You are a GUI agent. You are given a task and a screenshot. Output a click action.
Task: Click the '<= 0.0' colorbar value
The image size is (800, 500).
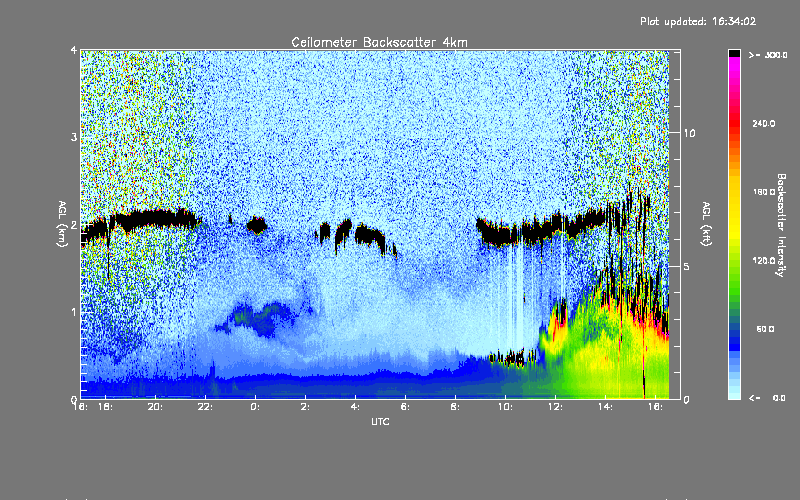coord(768,397)
